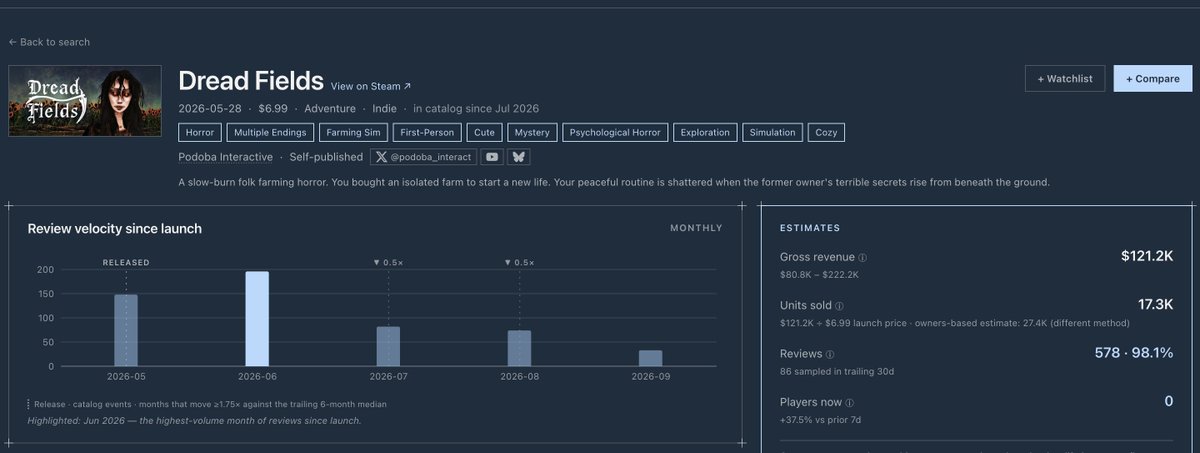
Task: Click the highlighted 2026-06 bar
Action: pyautogui.click(x=257, y=319)
